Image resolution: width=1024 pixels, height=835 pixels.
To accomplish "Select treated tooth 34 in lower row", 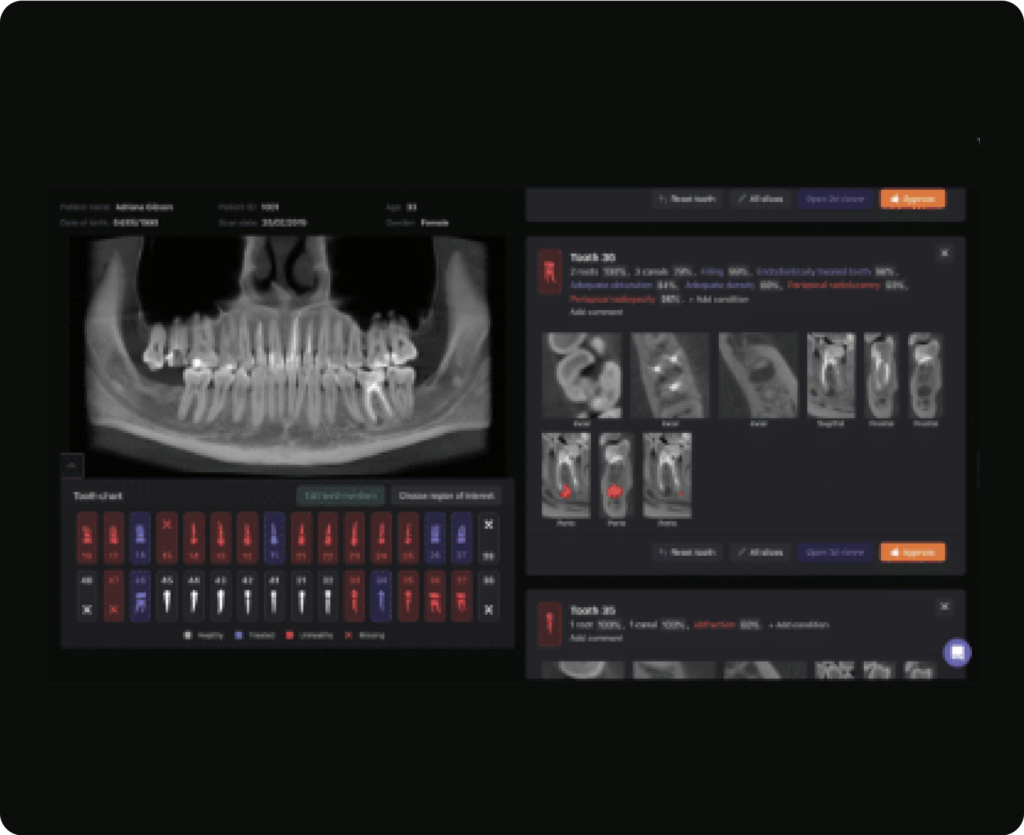I will [x=381, y=596].
